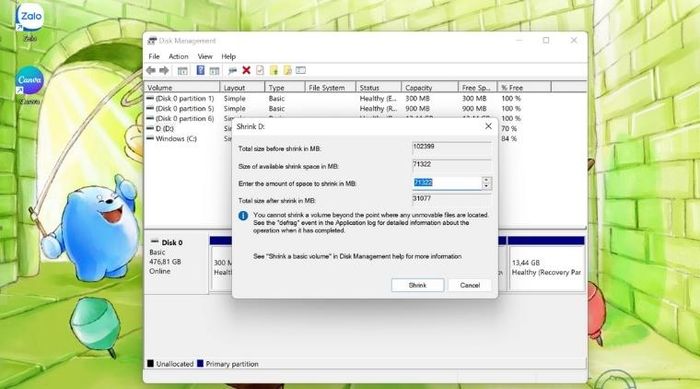The width and height of the screenshot is (700, 389).
Task: Click the red X Delete toolbar icon
Action: pyautogui.click(x=246, y=70)
